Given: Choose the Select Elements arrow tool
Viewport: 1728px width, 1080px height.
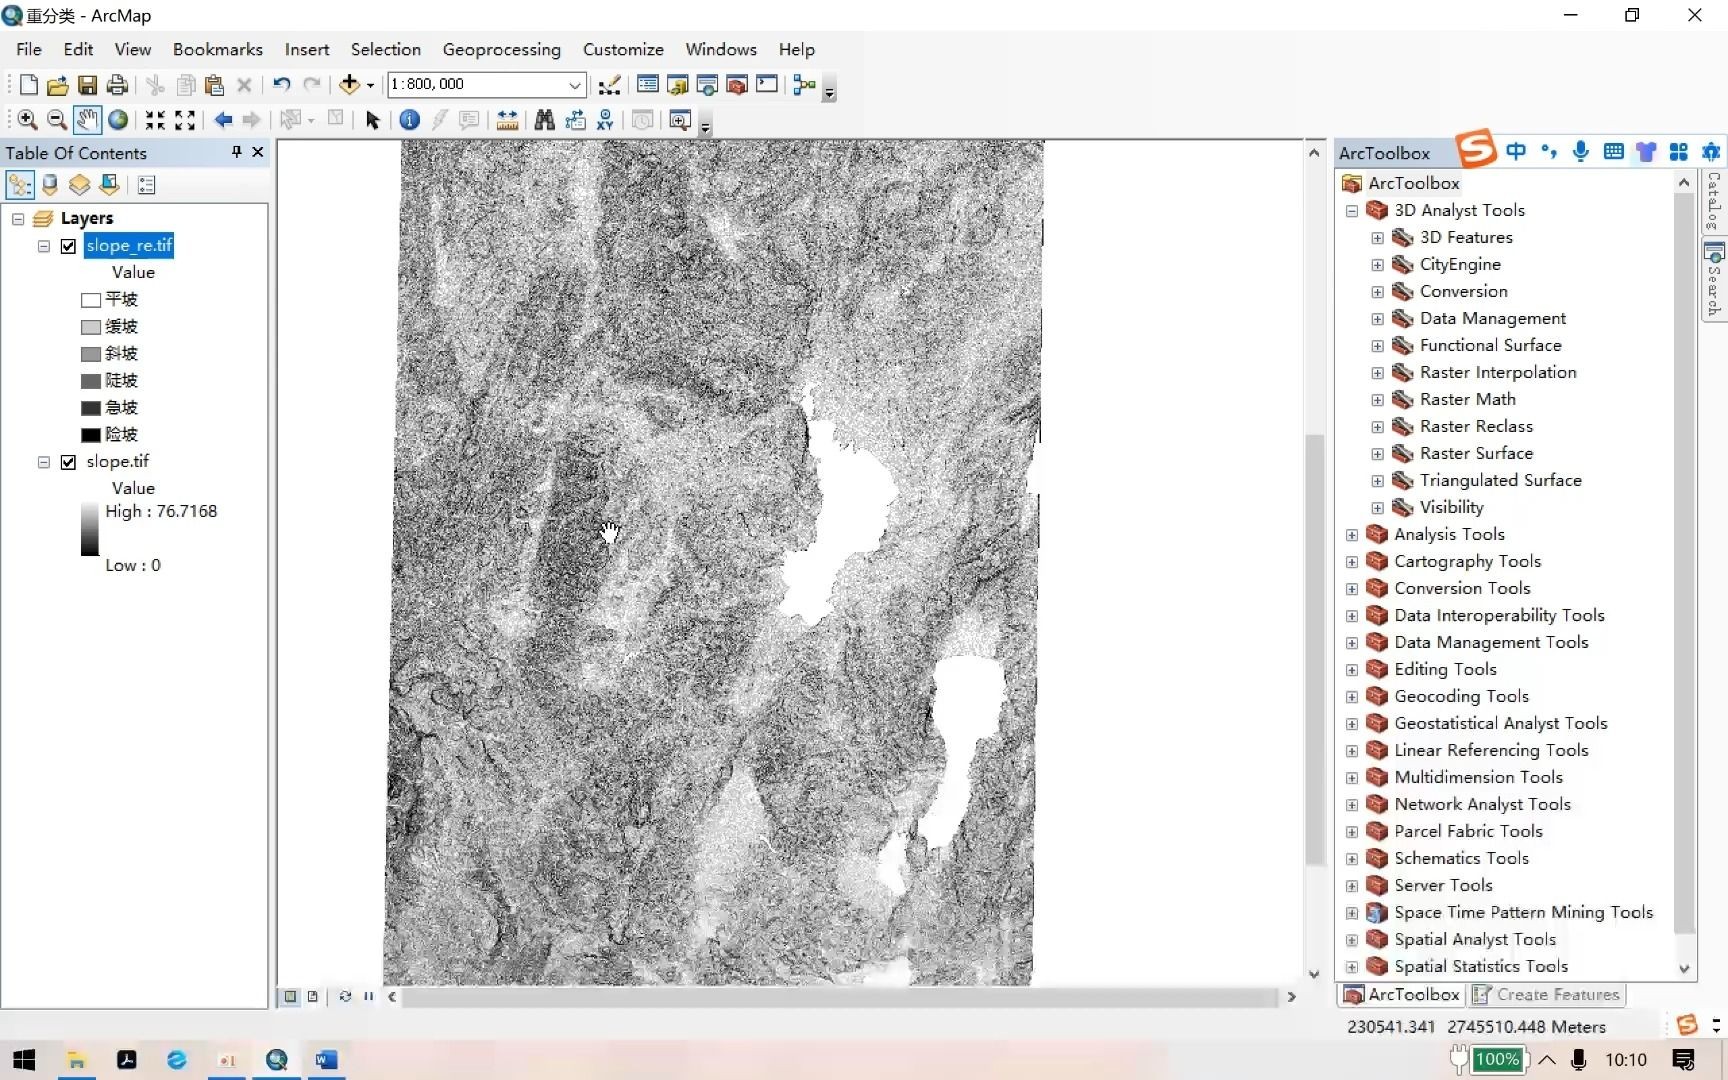Looking at the screenshot, I should click(x=373, y=120).
